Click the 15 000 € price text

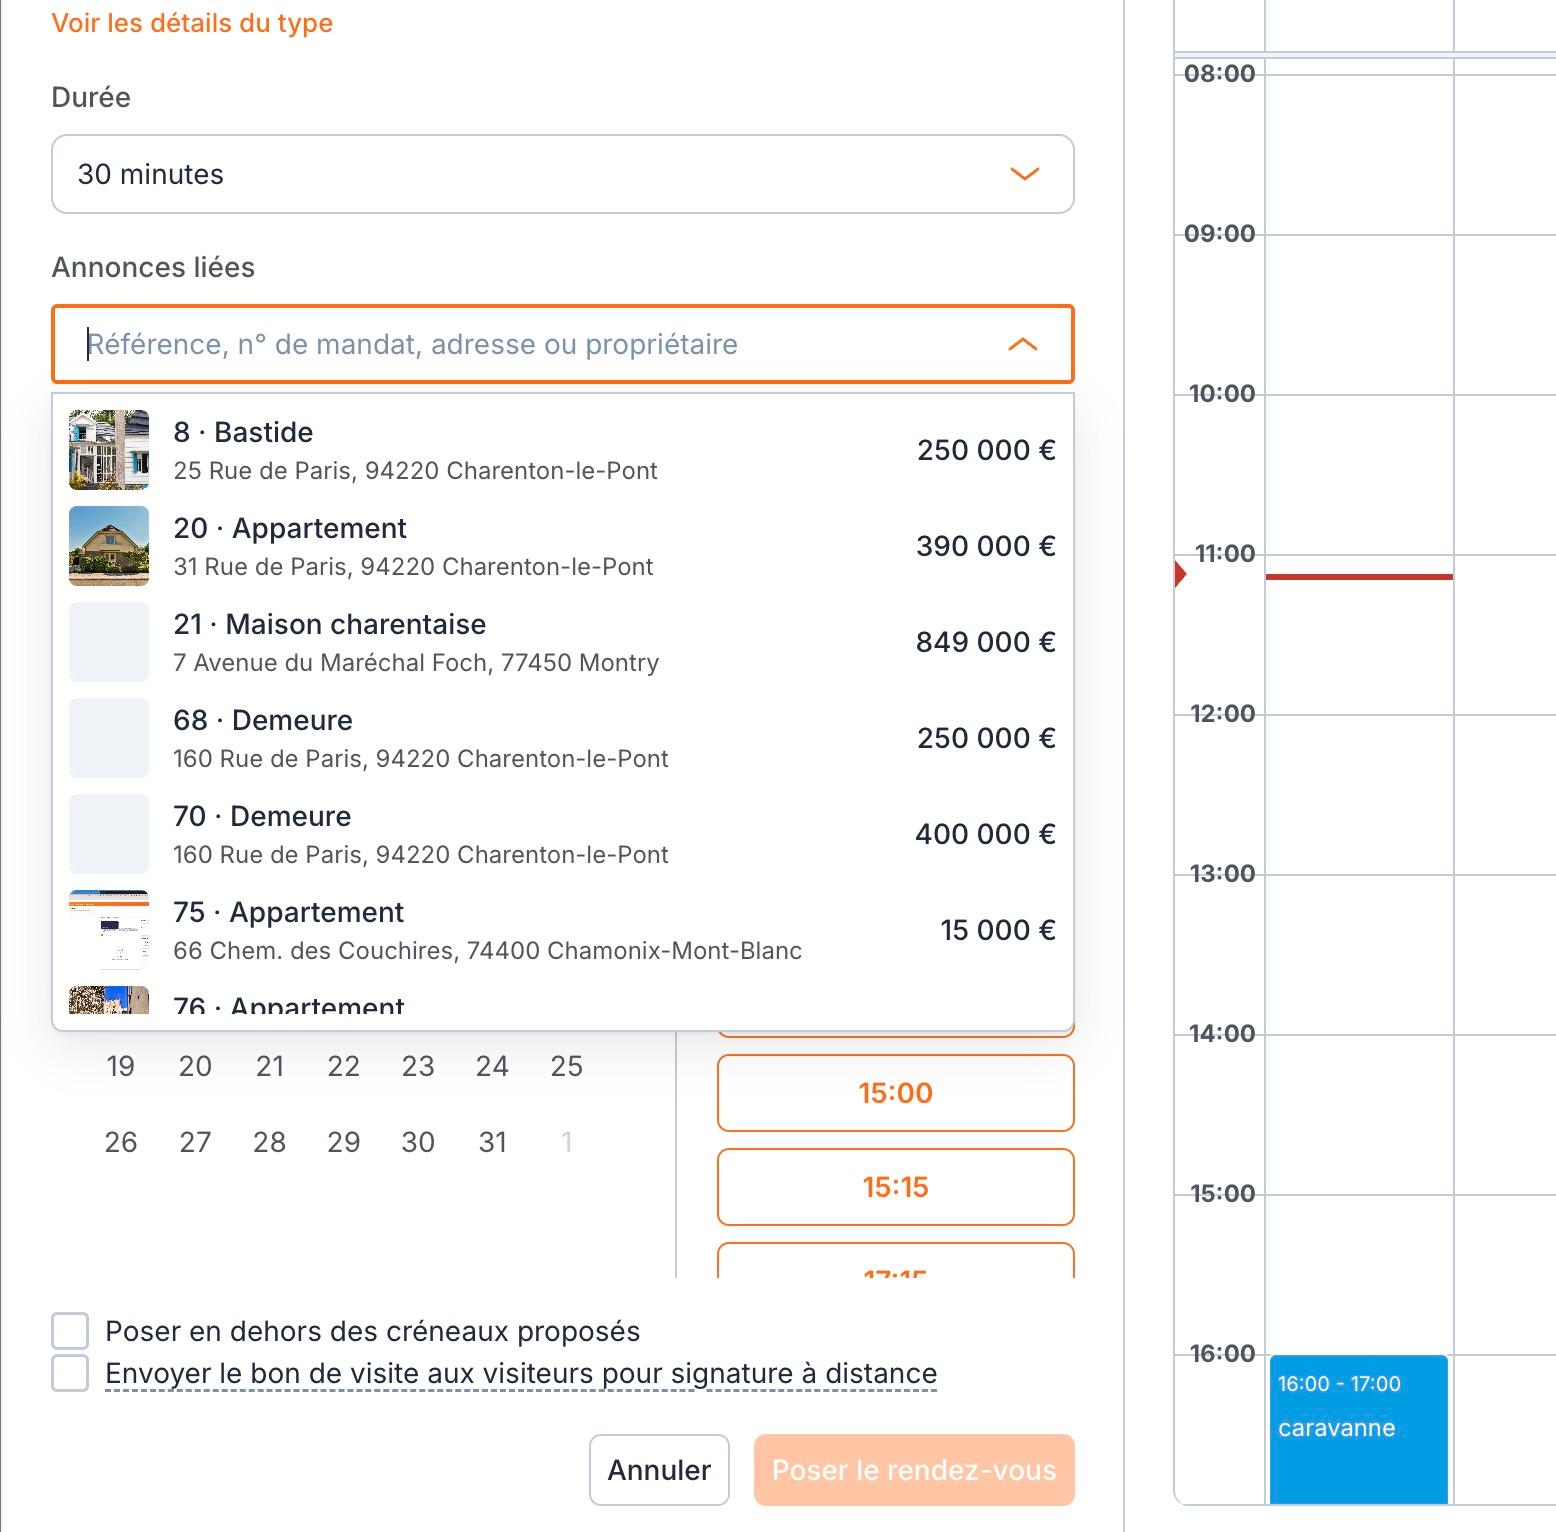tap(998, 930)
